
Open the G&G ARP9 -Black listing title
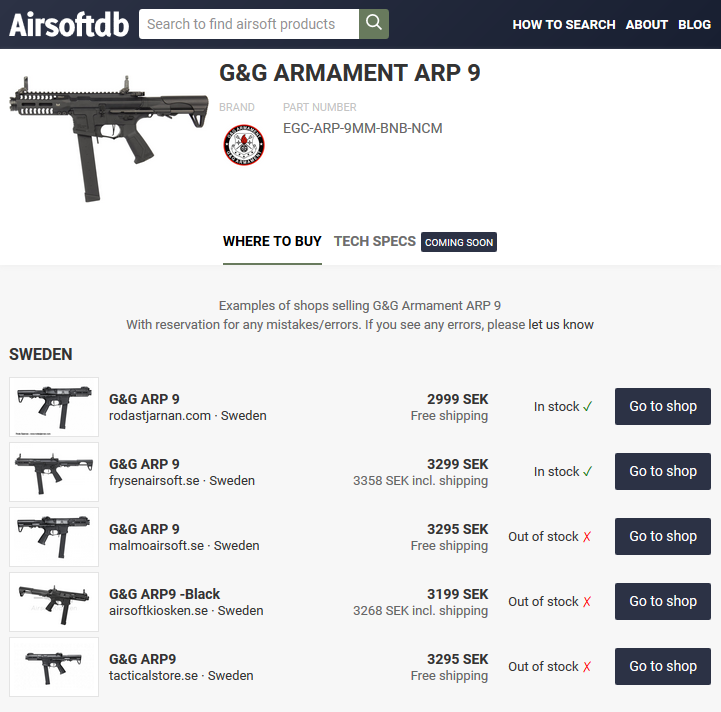click(164, 594)
